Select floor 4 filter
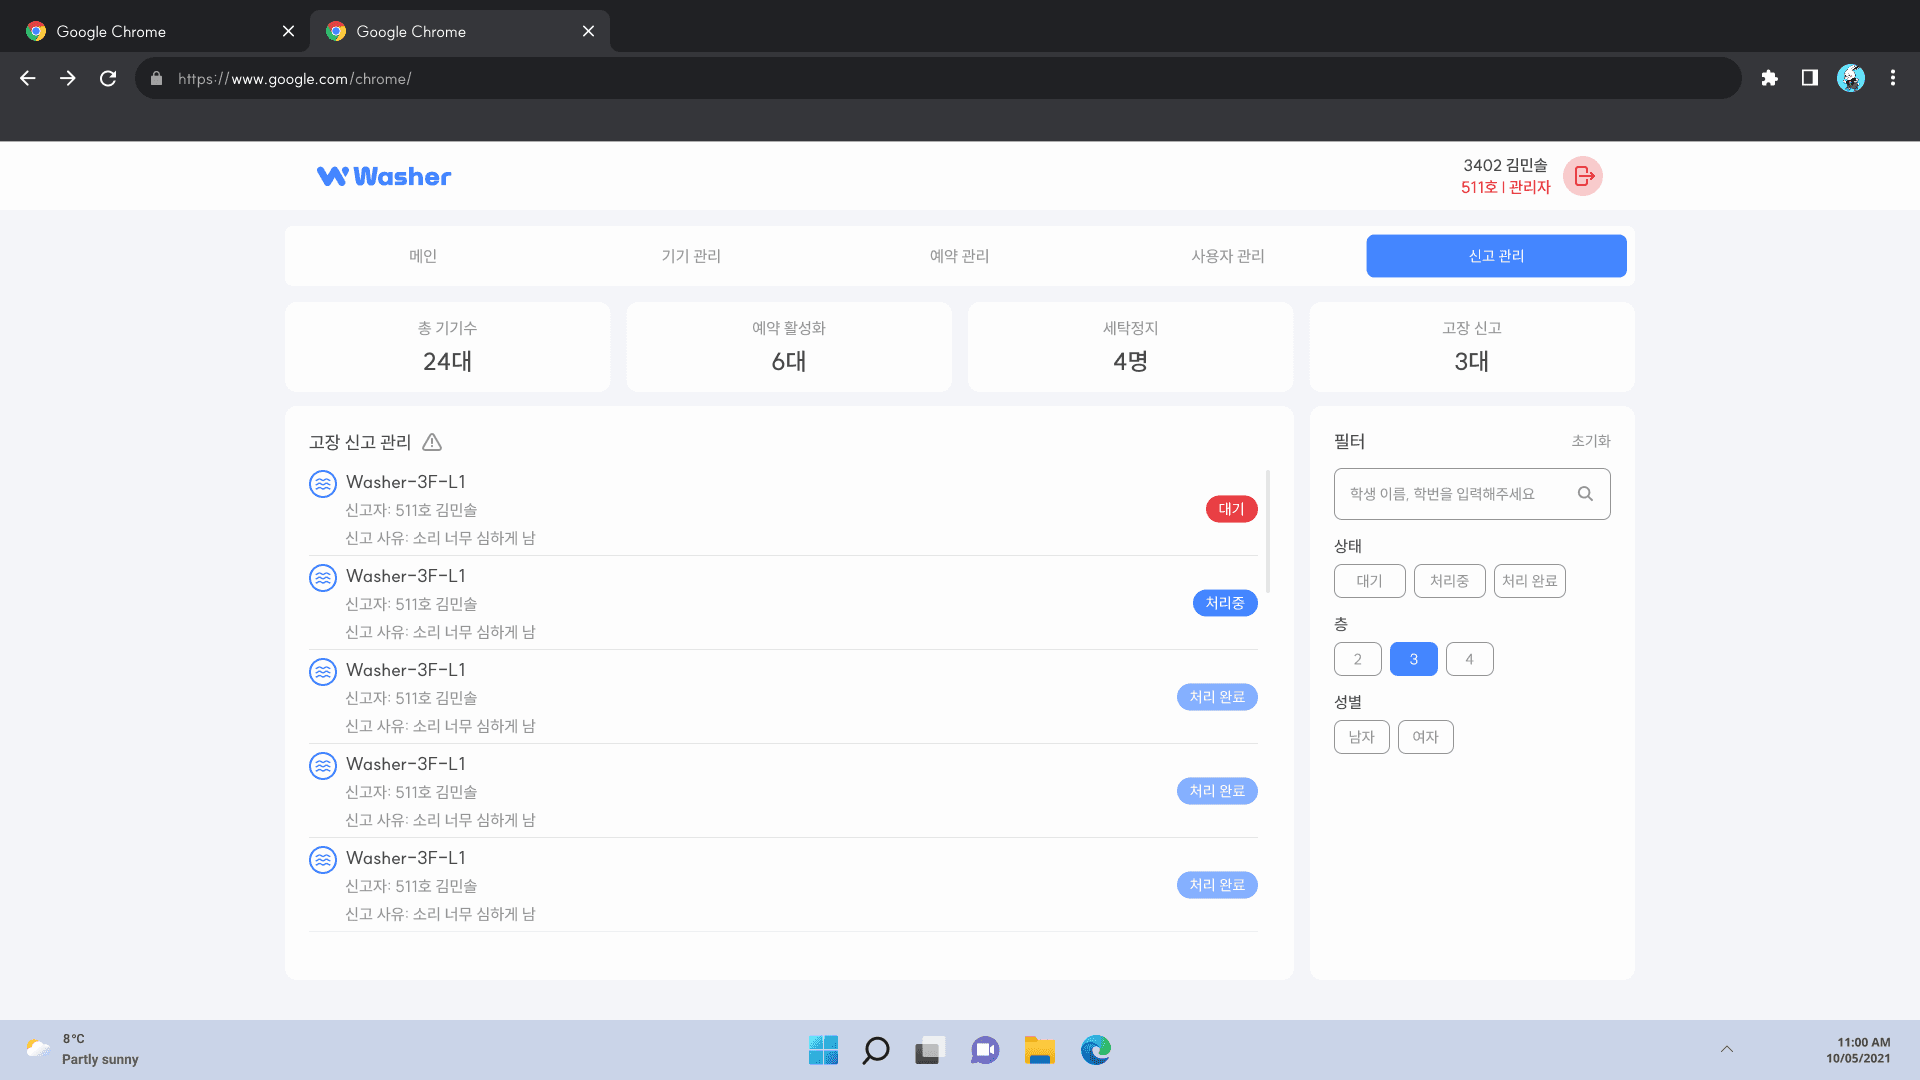The height and width of the screenshot is (1080, 1920). tap(1469, 659)
